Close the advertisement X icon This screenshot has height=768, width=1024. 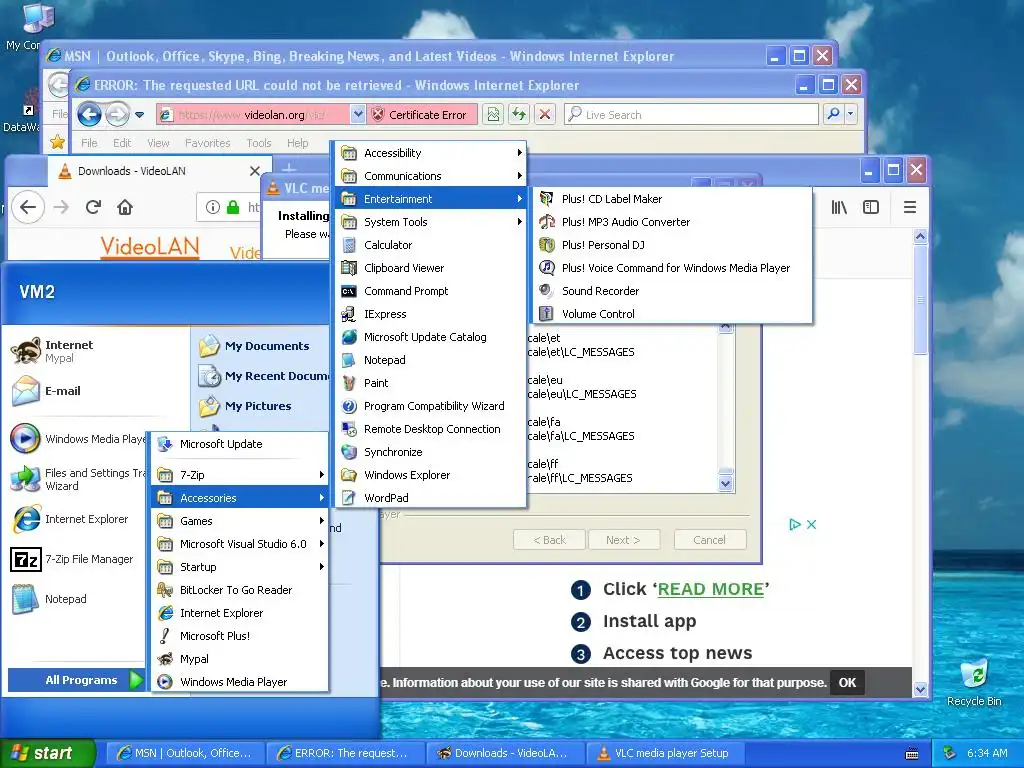(x=811, y=524)
